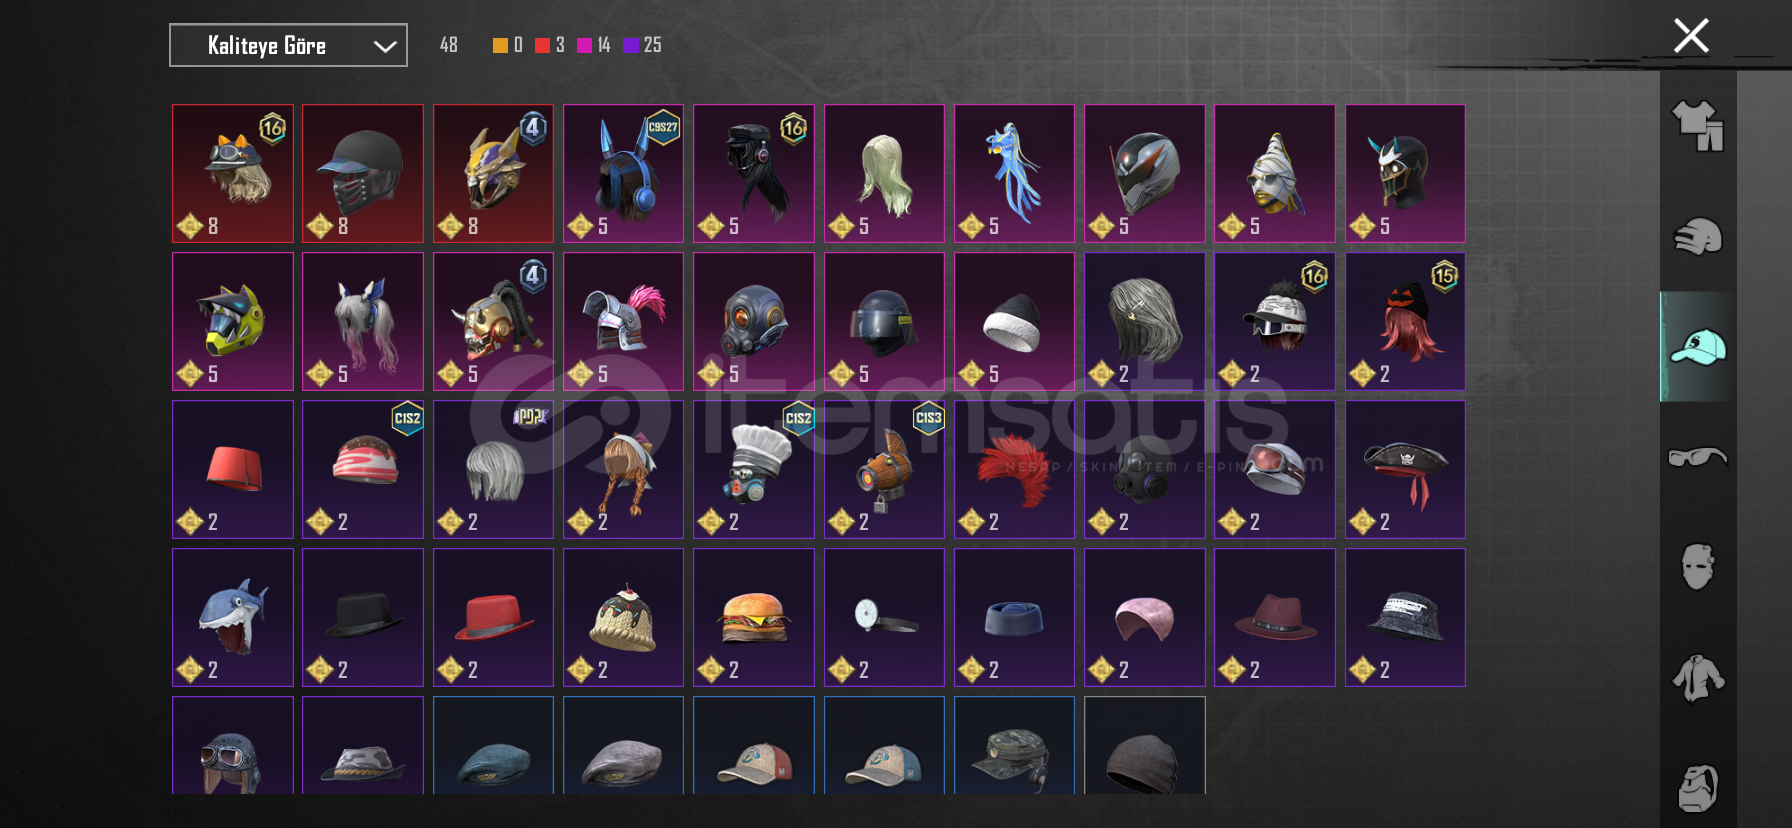Select the red fez hat item

pos(233,469)
